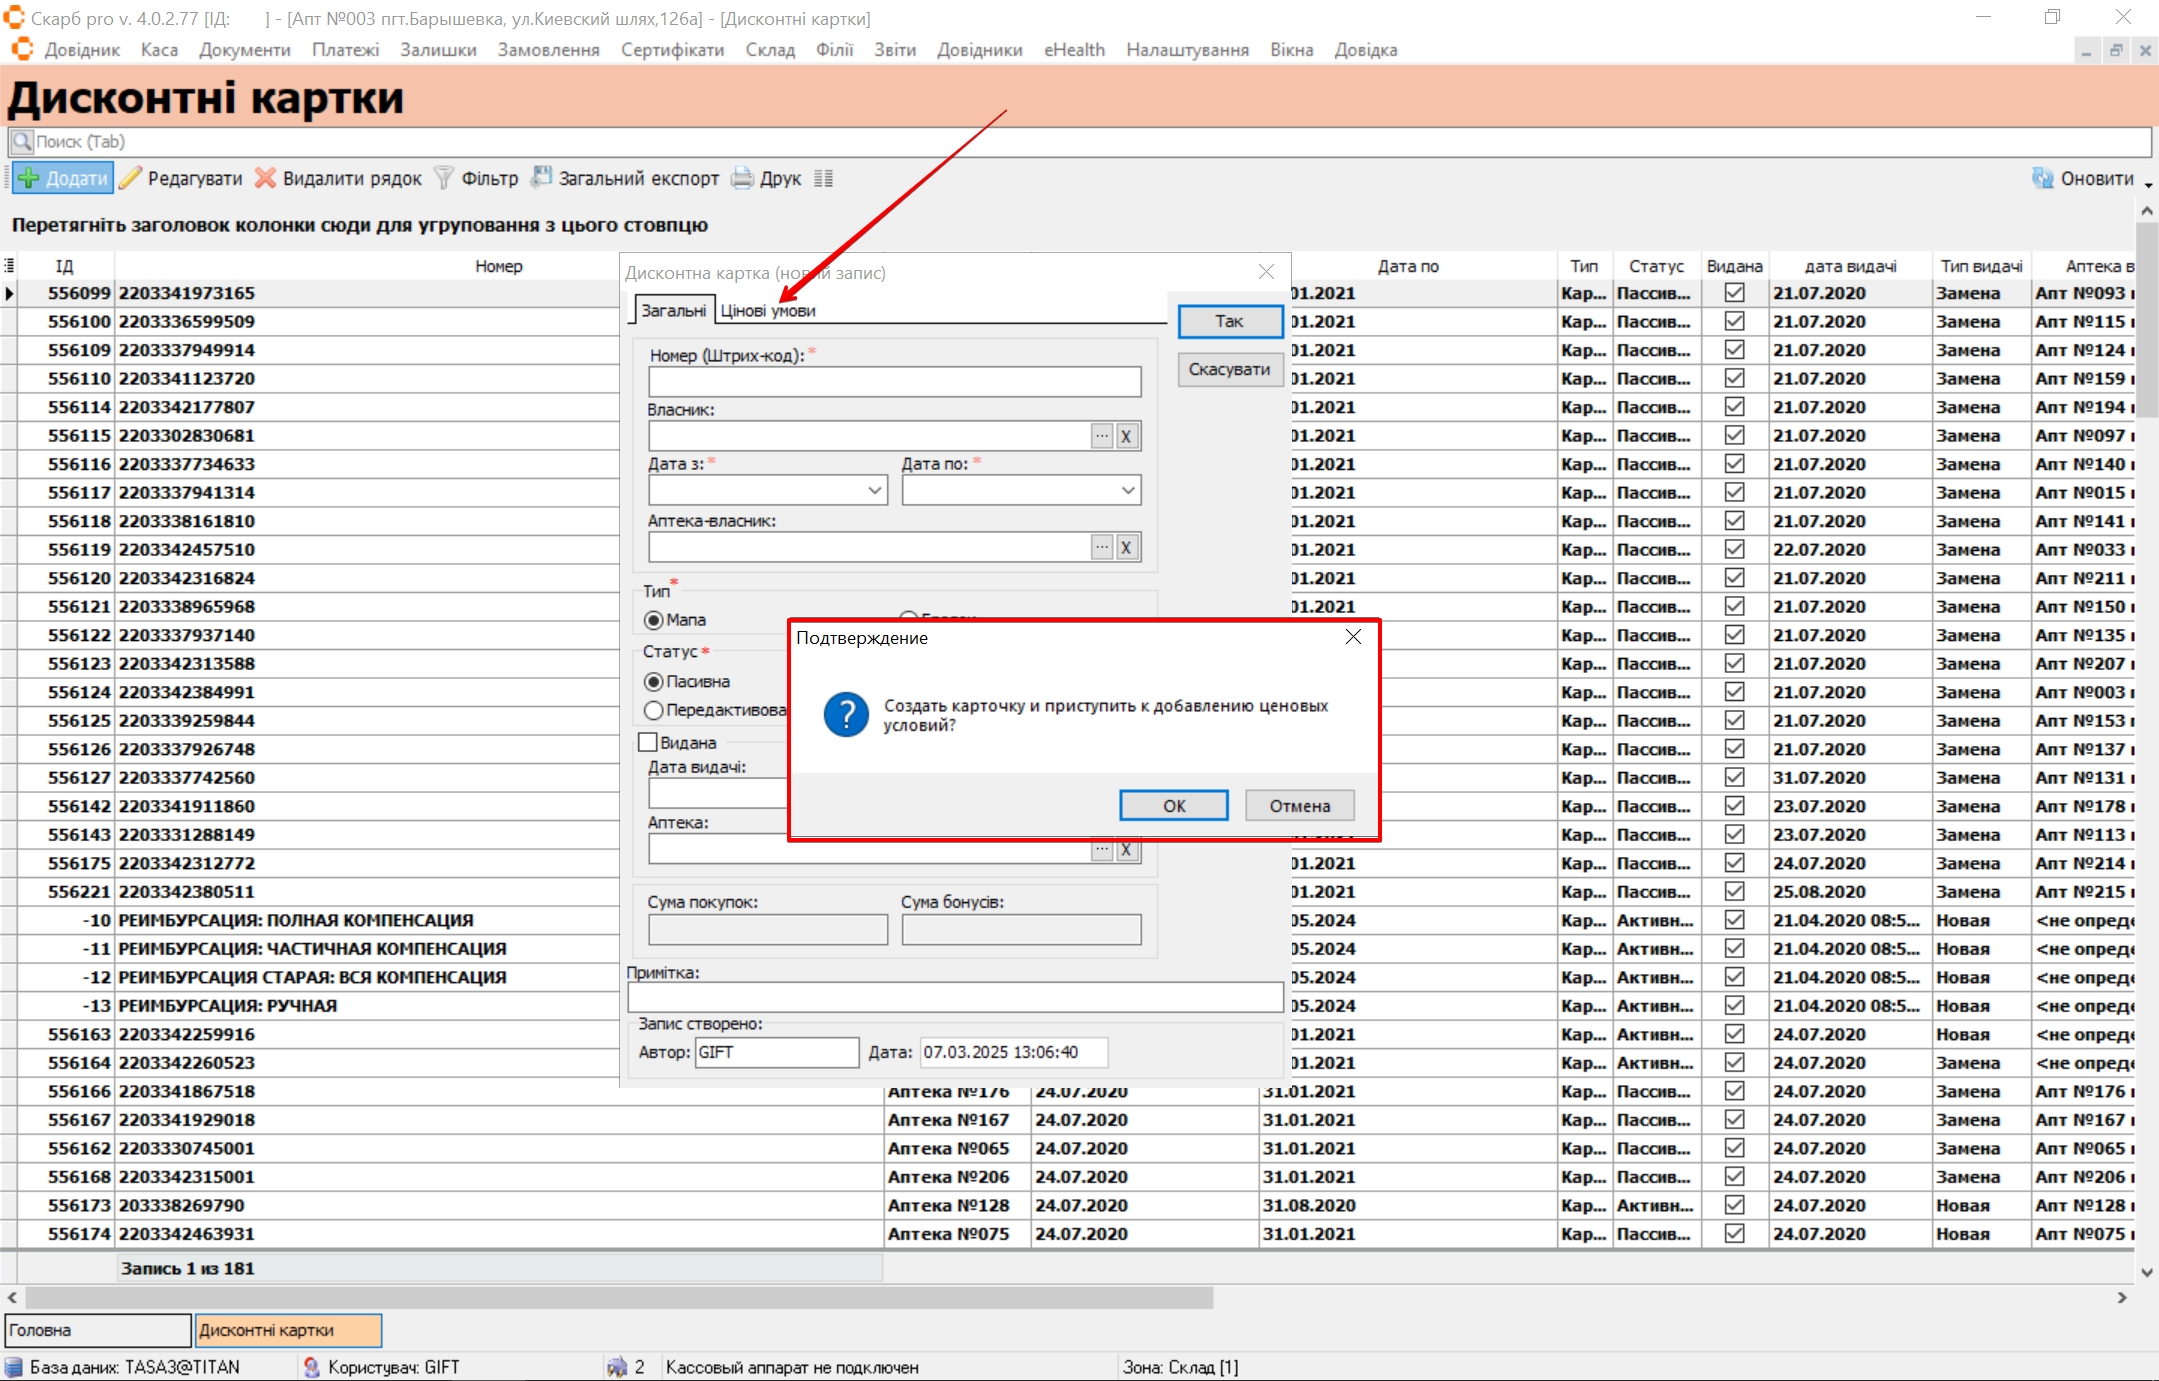Click the horizontal scrollbar below the grid

pyautogui.click(x=620, y=1298)
